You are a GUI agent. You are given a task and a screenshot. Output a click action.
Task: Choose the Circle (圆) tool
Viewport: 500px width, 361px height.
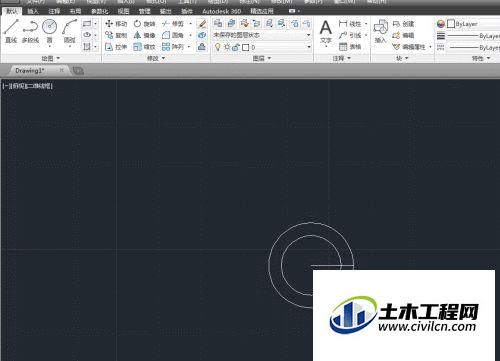[x=49, y=31]
